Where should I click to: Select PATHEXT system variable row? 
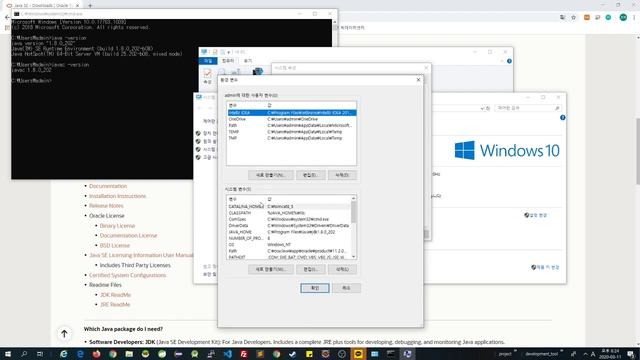[289, 257]
